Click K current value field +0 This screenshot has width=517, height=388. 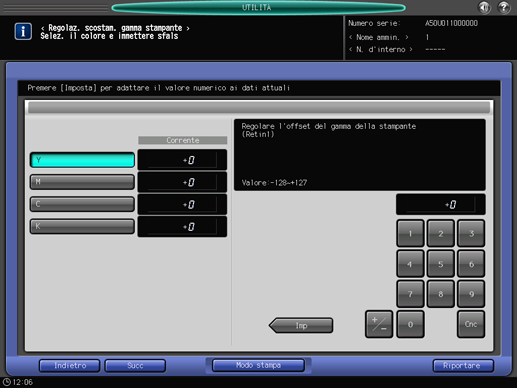coord(182,227)
